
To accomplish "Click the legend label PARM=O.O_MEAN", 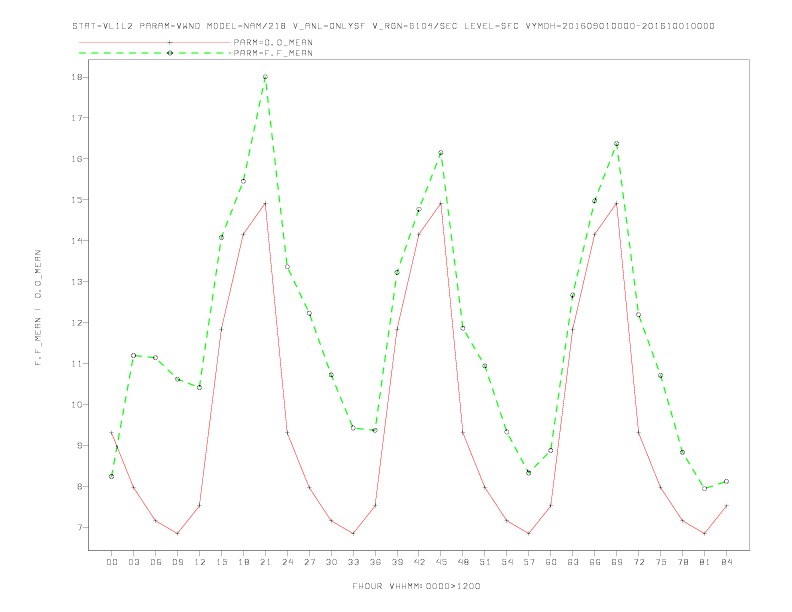I will click(273, 42).
